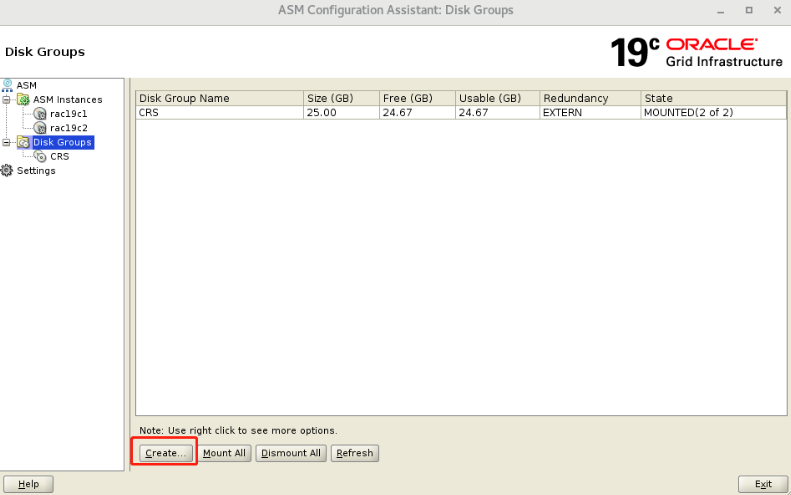
Task: Click the Mount All button
Action: [x=224, y=453]
